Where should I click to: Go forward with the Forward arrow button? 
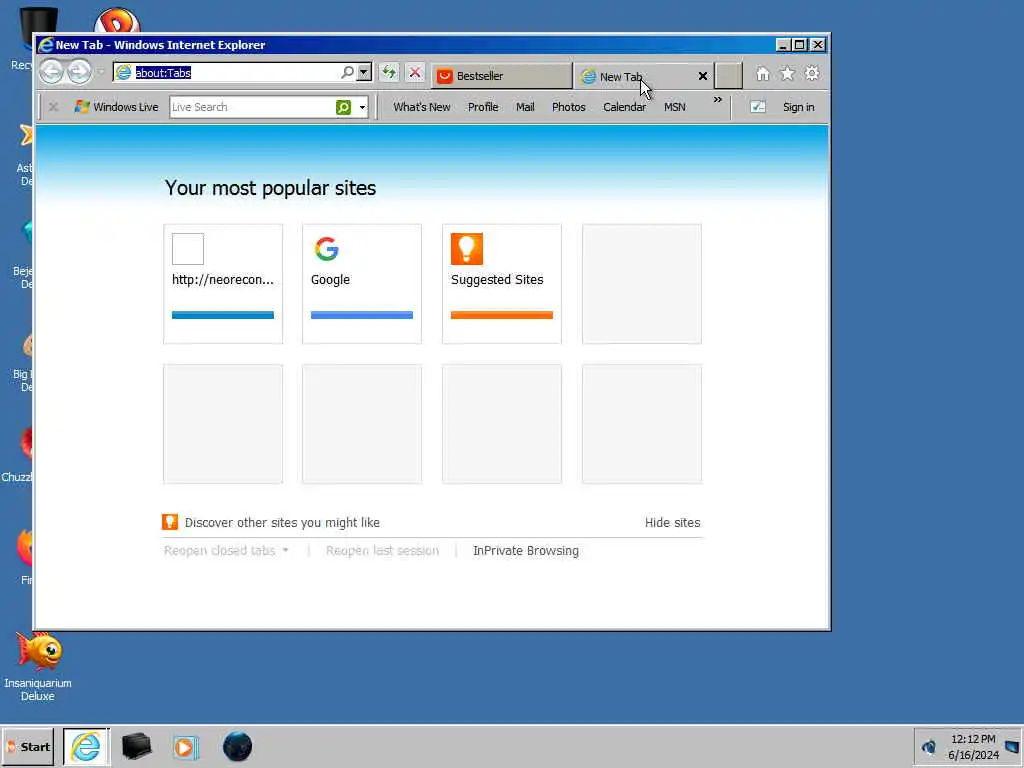click(79, 71)
